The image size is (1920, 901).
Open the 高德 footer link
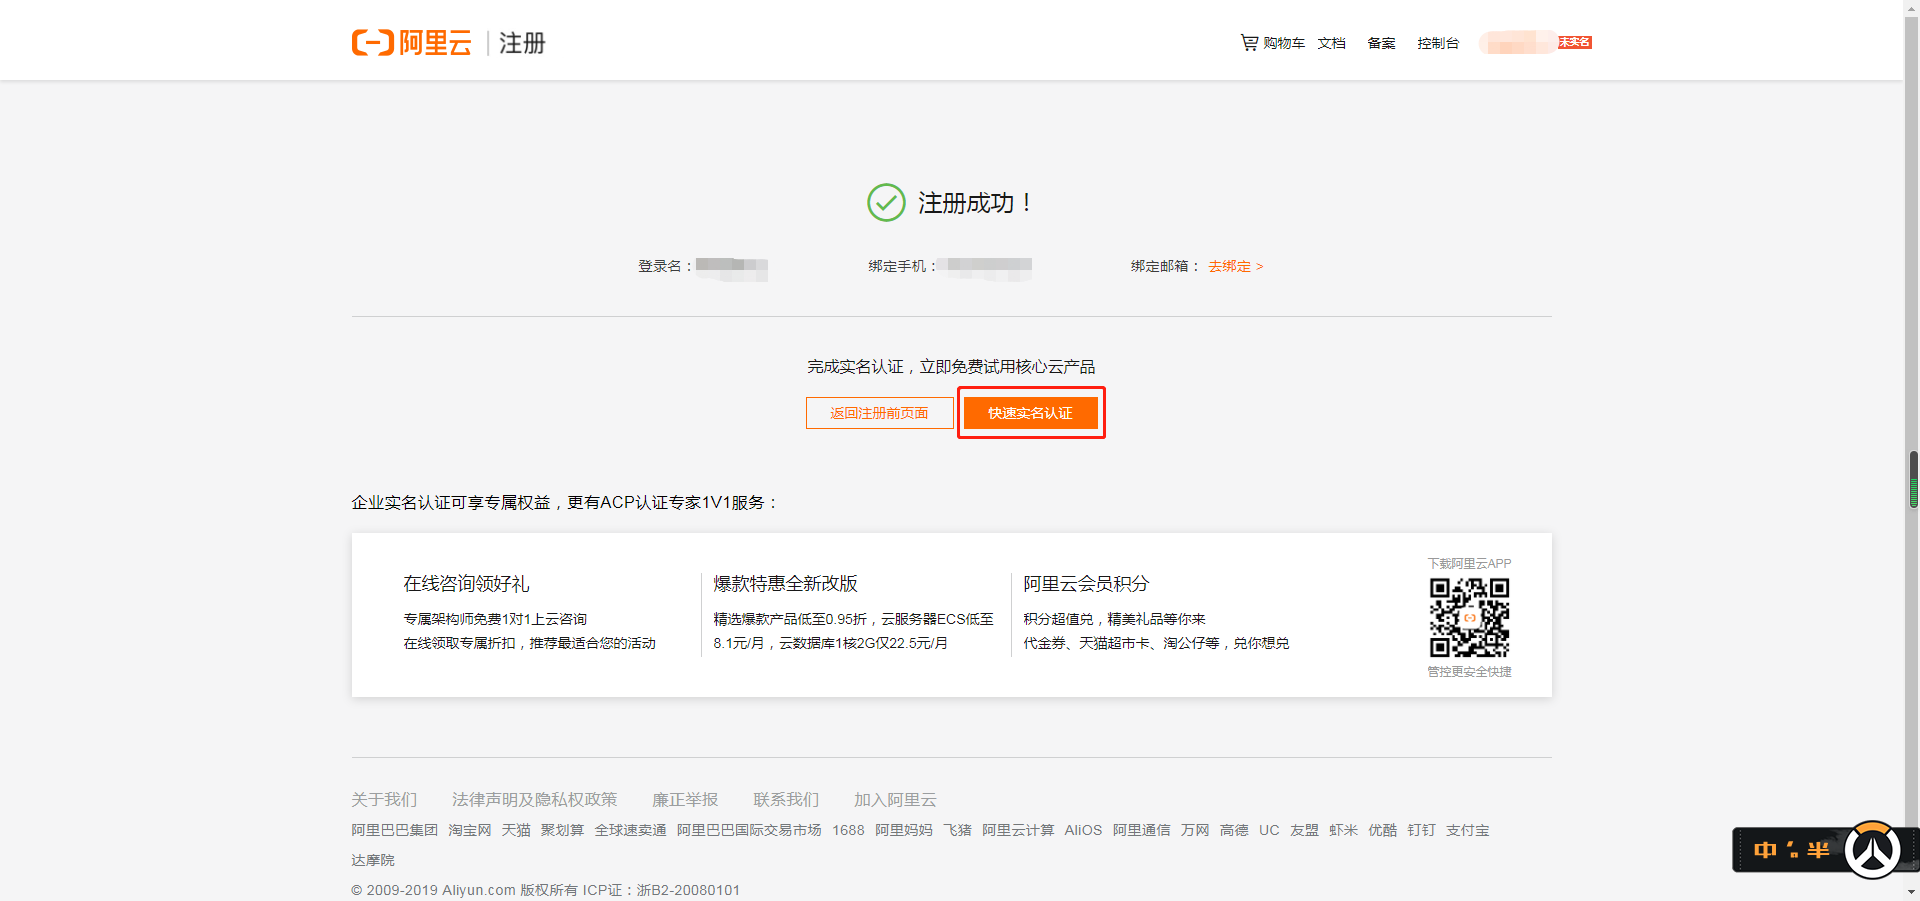tap(1234, 830)
